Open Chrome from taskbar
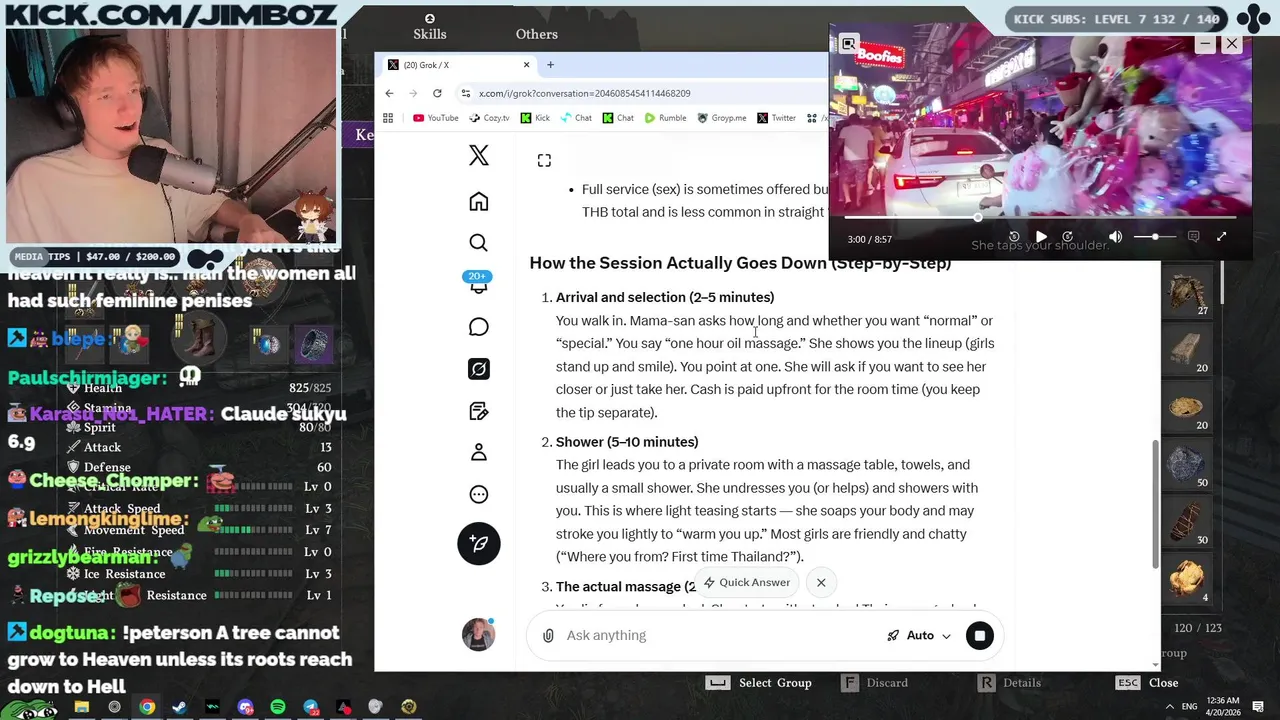The width and height of the screenshot is (1280, 720). point(147,707)
